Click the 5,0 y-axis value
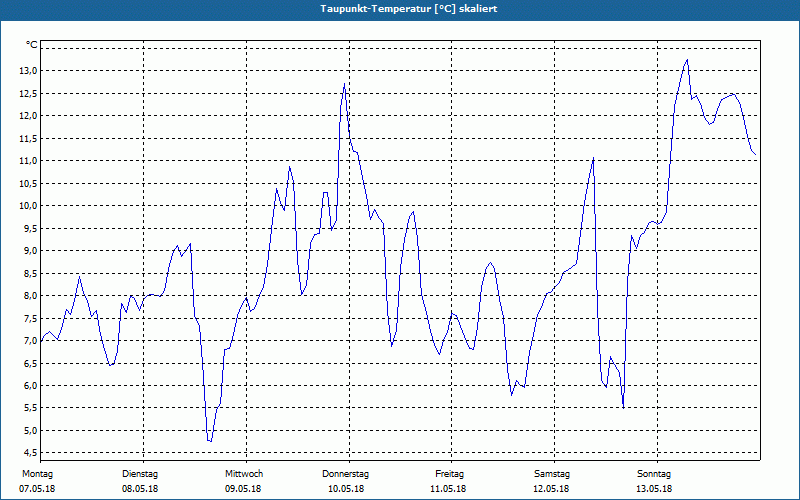The width and height of the screenshot is (800, 500). [30, 431]
